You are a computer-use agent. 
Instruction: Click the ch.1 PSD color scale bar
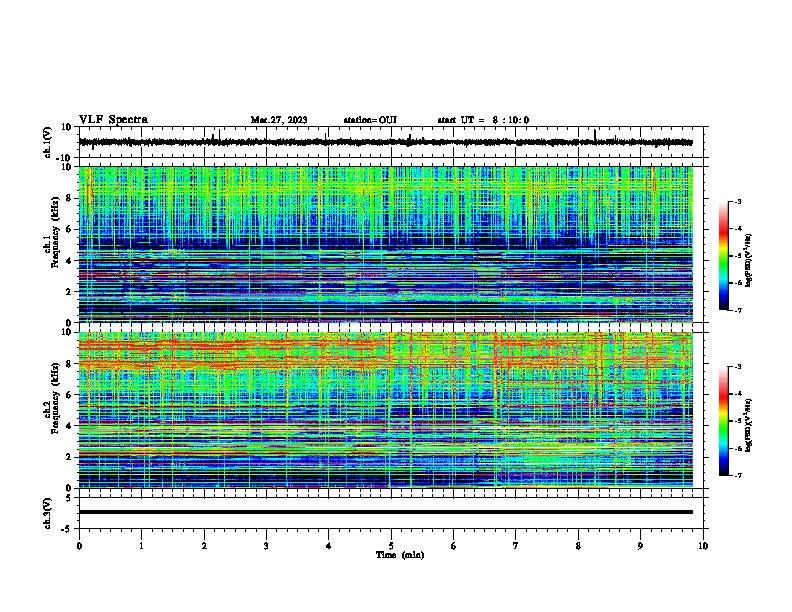pos(724,256)
